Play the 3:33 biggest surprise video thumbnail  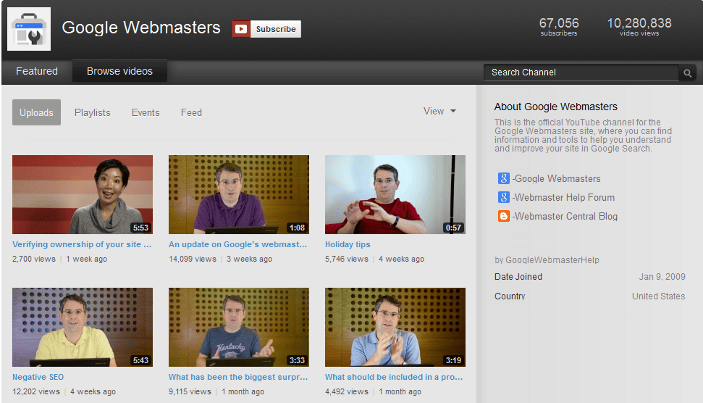click(239, 327)
